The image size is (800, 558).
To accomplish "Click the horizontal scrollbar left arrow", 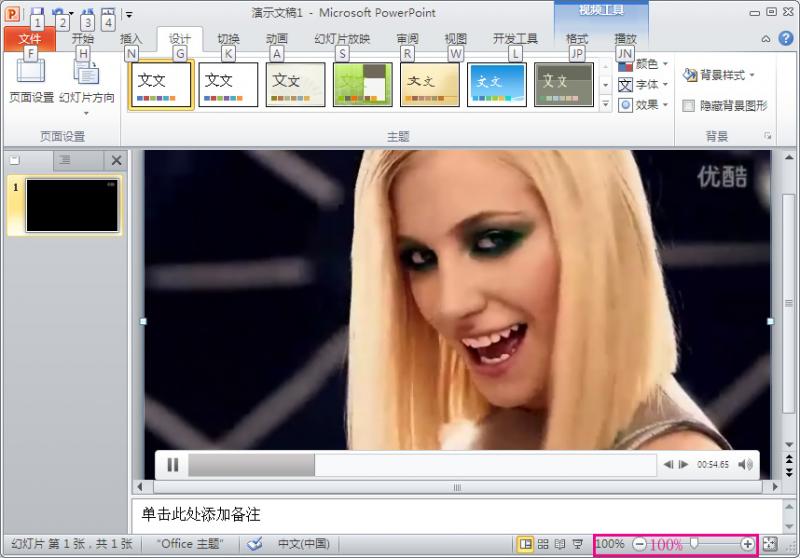I will pyautogui.click(x=140, y=487).
